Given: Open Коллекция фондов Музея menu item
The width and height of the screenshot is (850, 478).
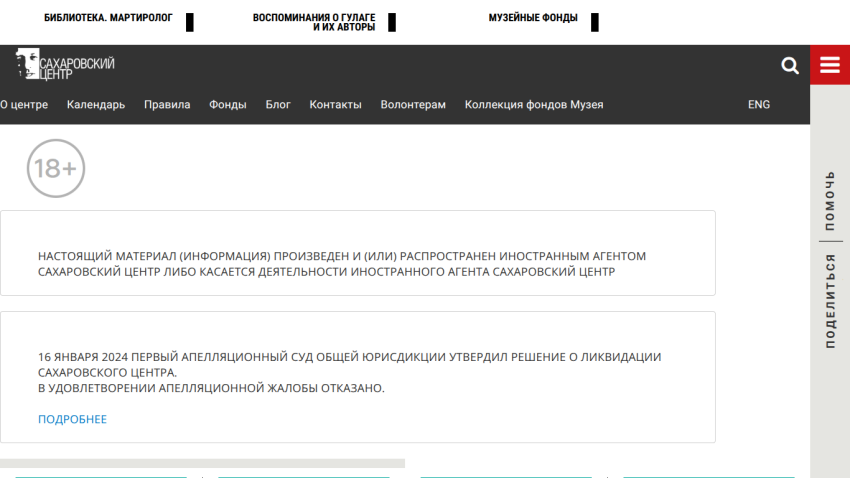Looking at the screenshot, I should tap(534, 105).
